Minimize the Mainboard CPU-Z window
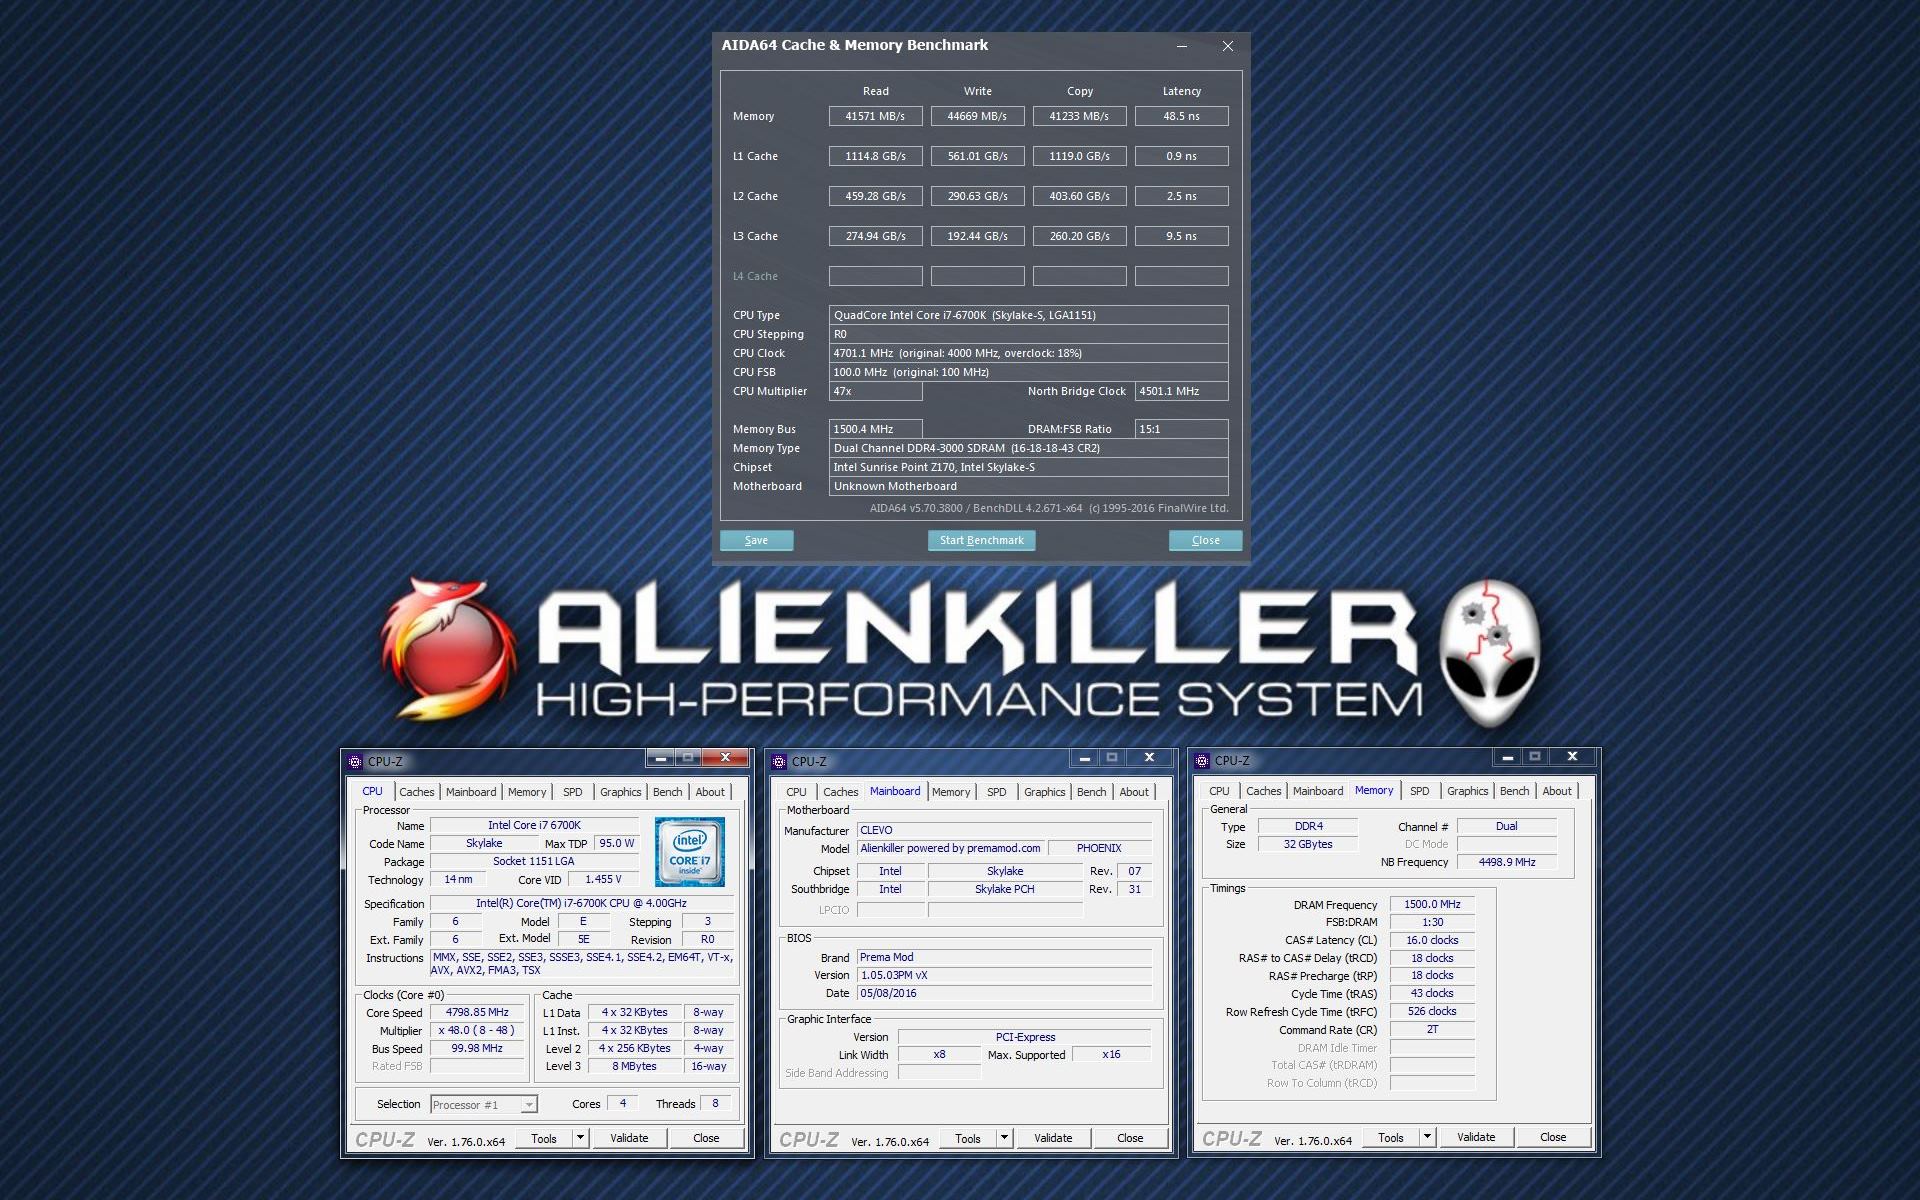The width and height of the screenshot is (1920, 1200). [x=1084, y=758]
